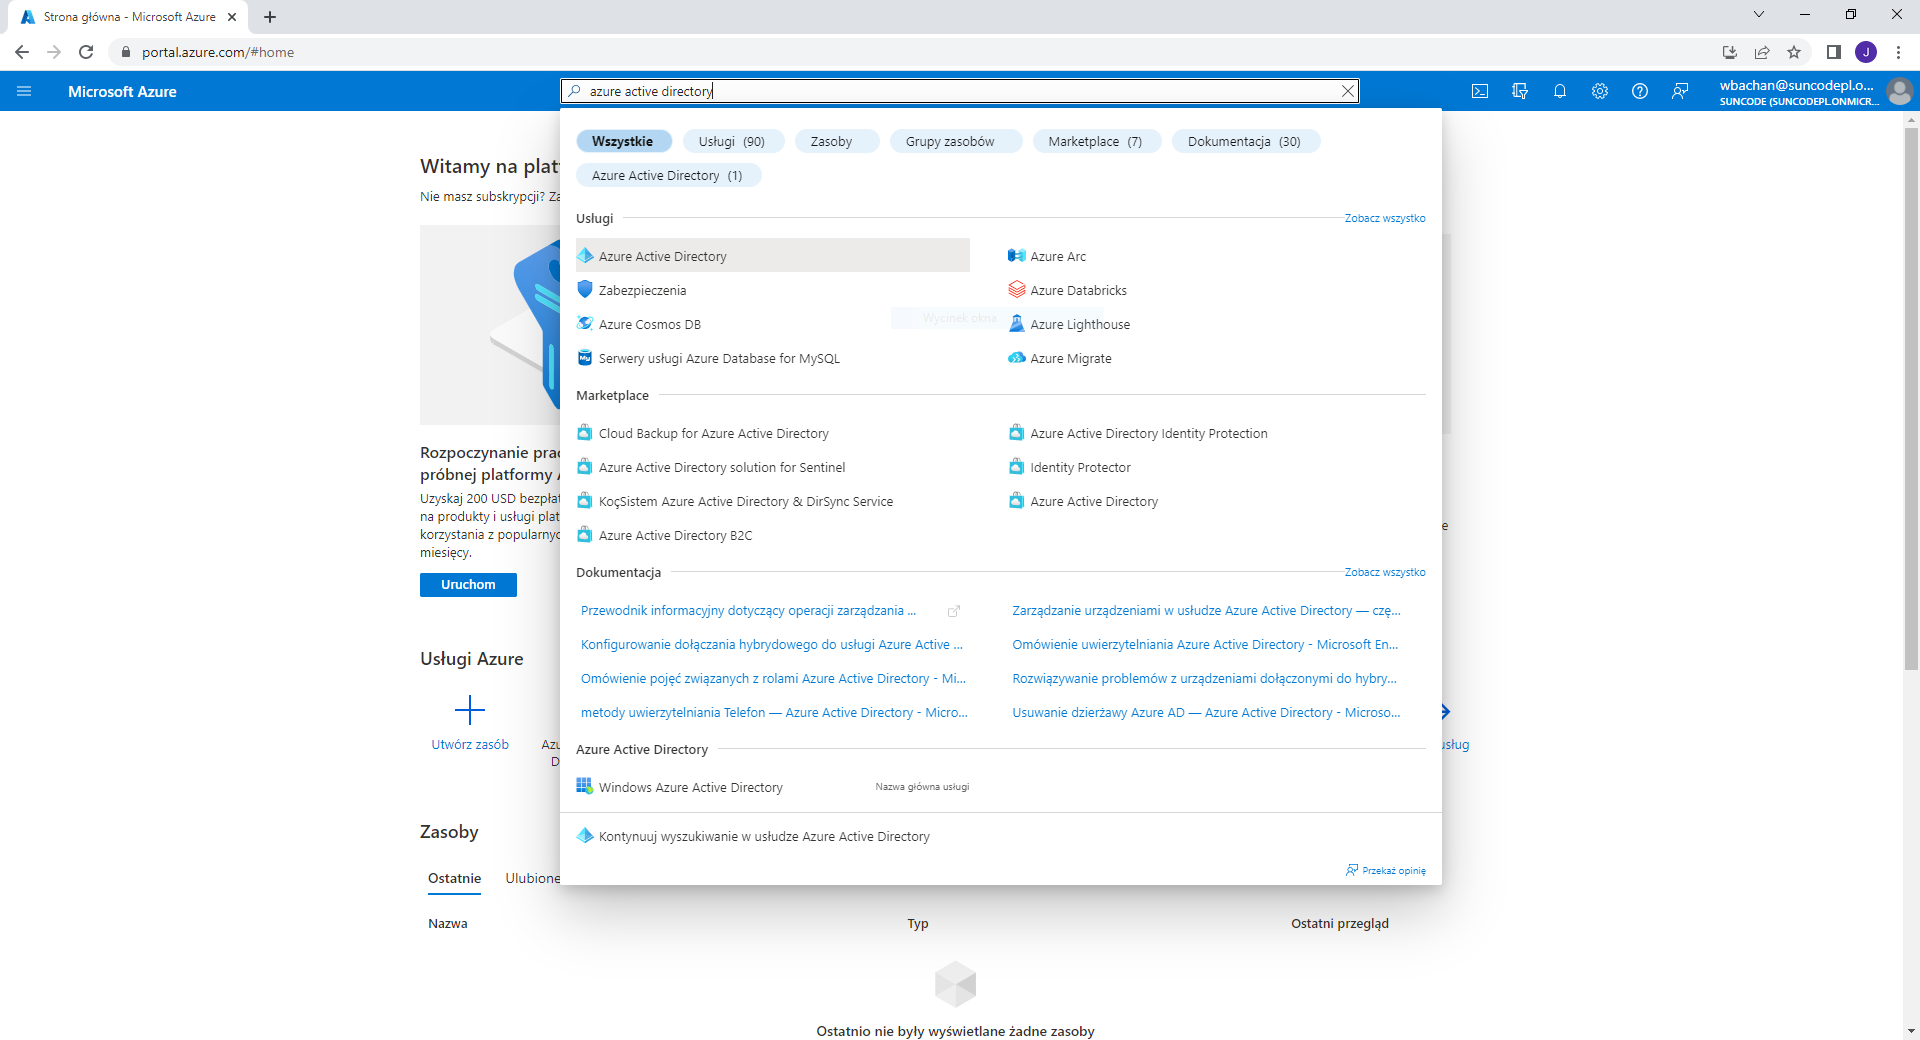
Task: Open the Directories and subscriptions filter icon
Action: (1520, 91)
